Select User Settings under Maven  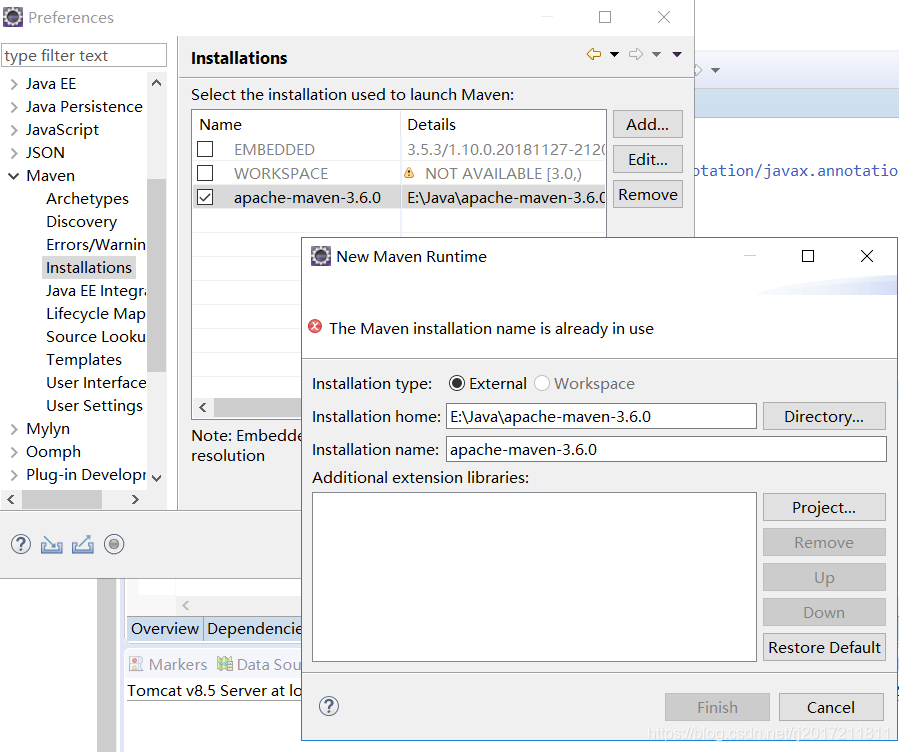coord(94,405)
